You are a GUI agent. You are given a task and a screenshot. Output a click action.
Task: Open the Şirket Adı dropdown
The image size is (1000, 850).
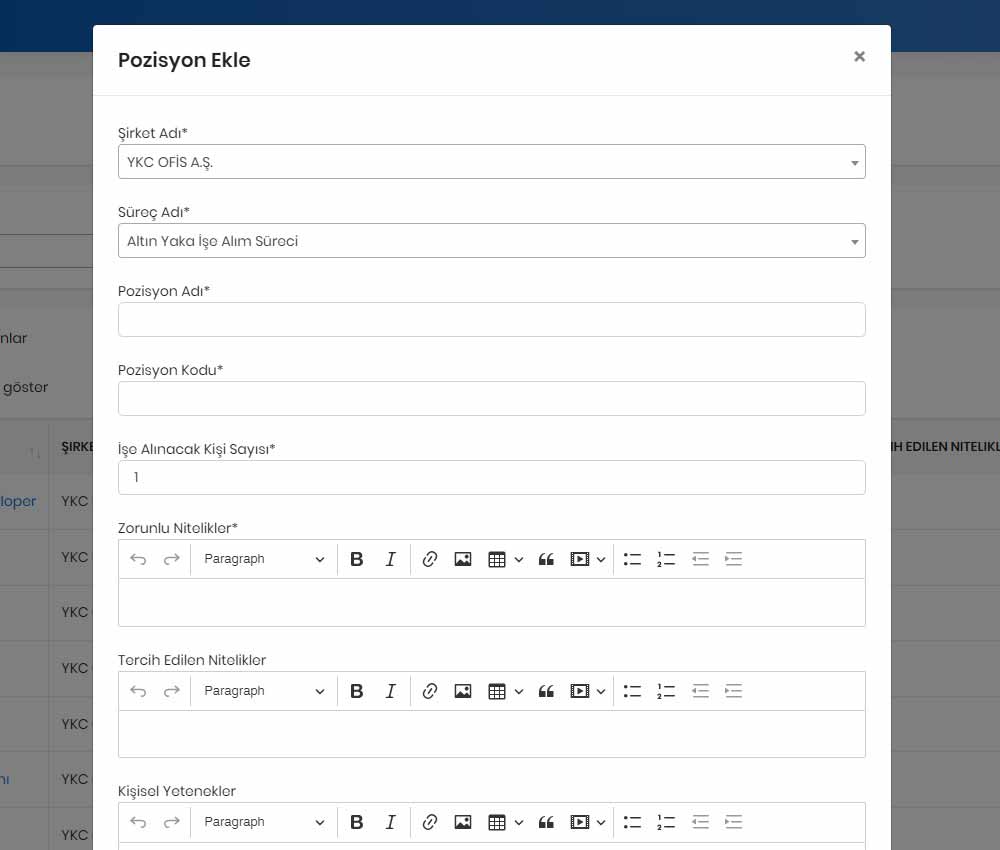click(492, 162)
